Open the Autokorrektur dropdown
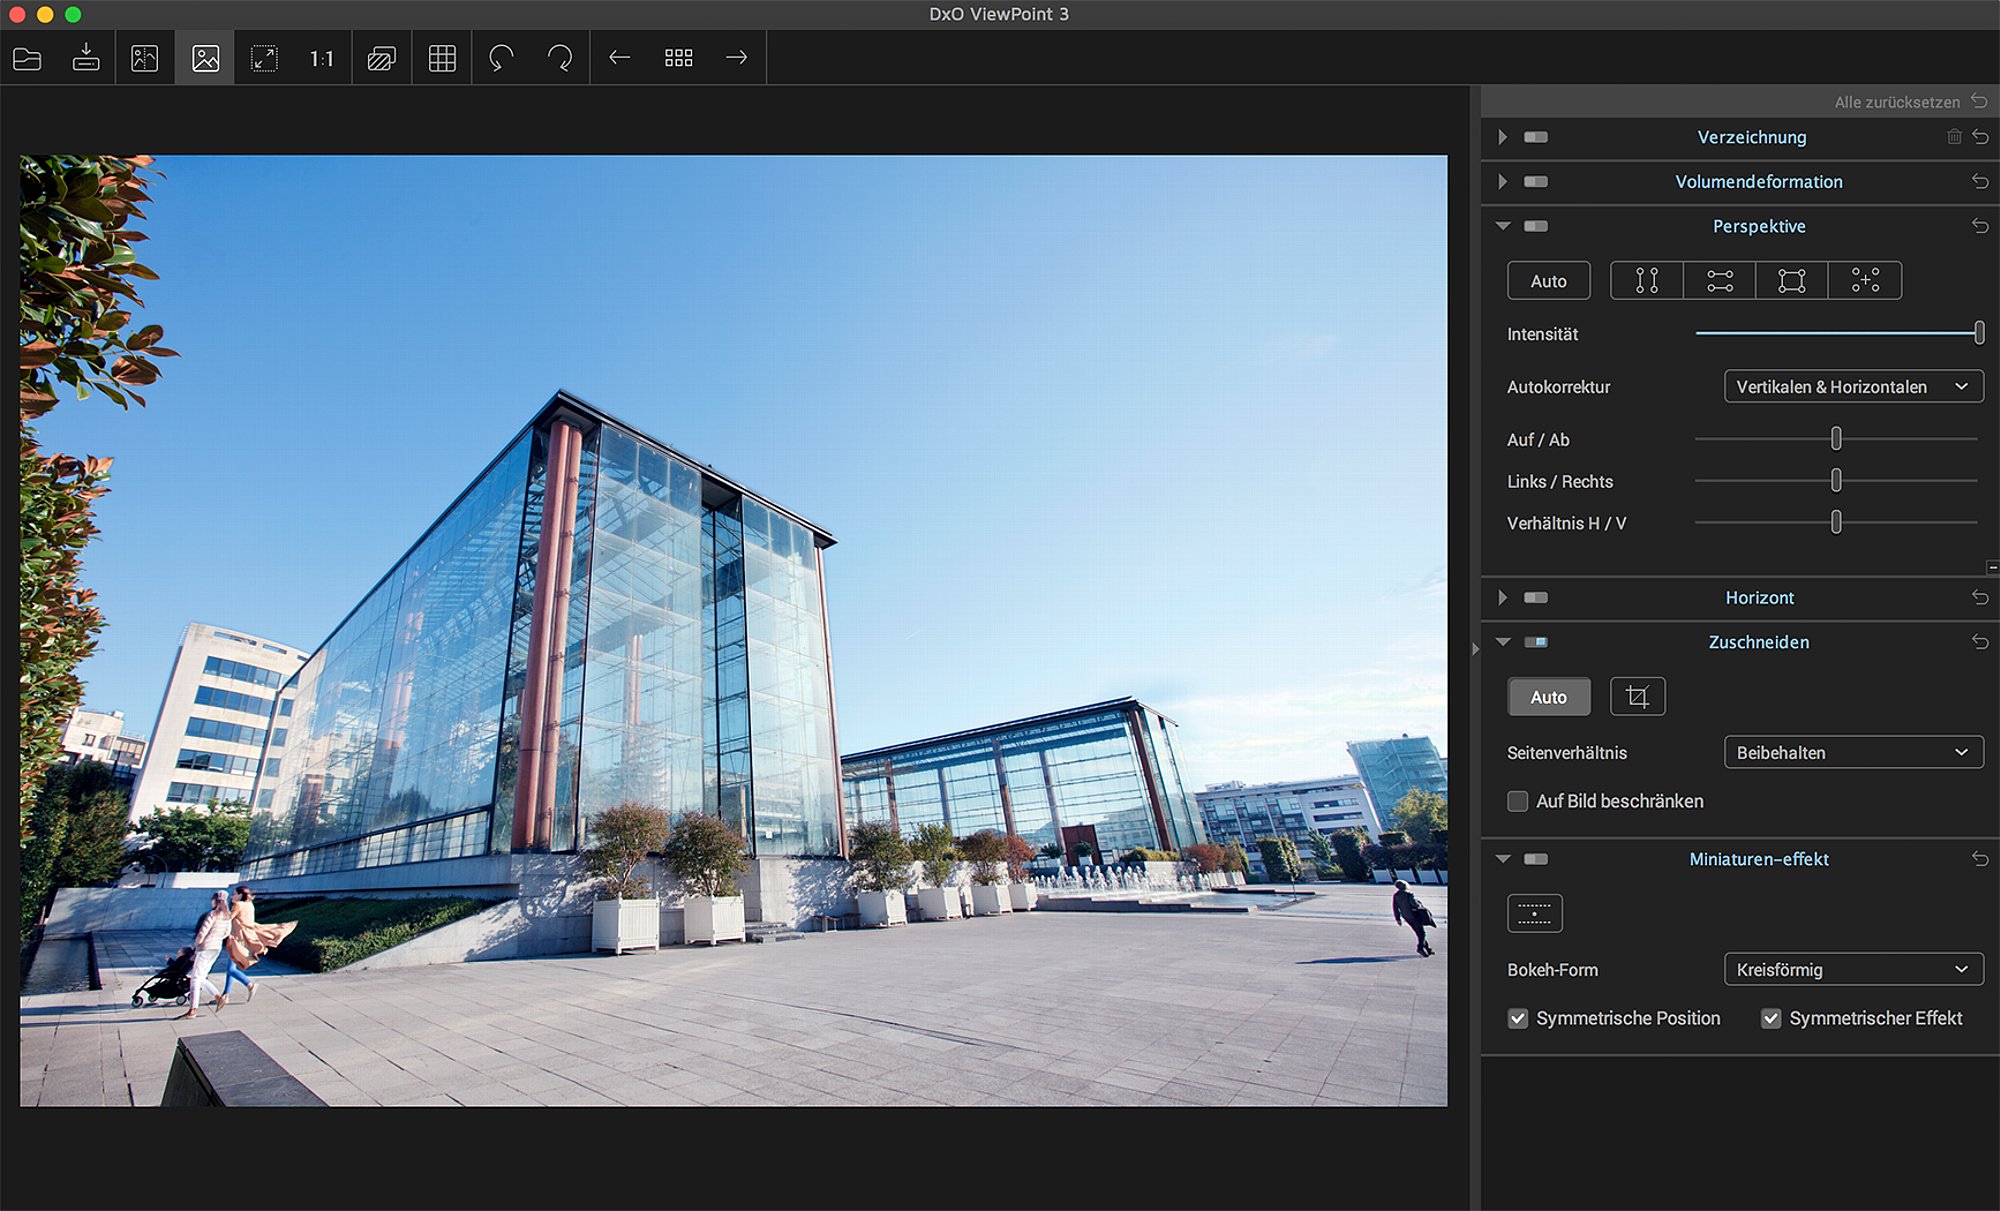 point(1853,387)
